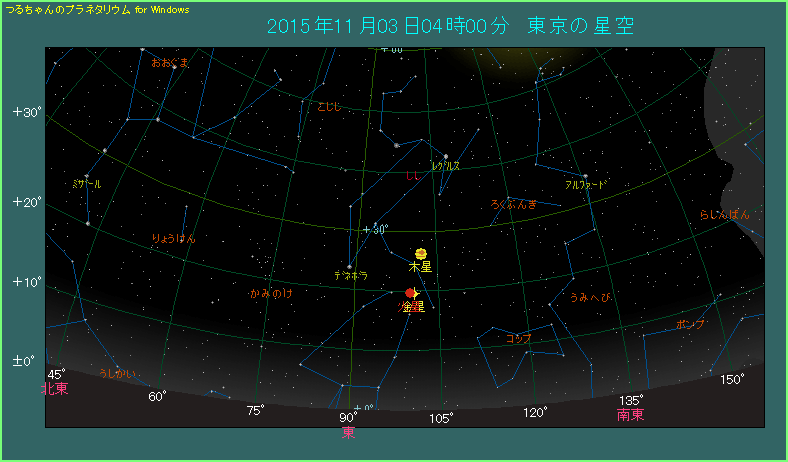Select the Denebola (デネボラ) star

click(x=350, y=265)
